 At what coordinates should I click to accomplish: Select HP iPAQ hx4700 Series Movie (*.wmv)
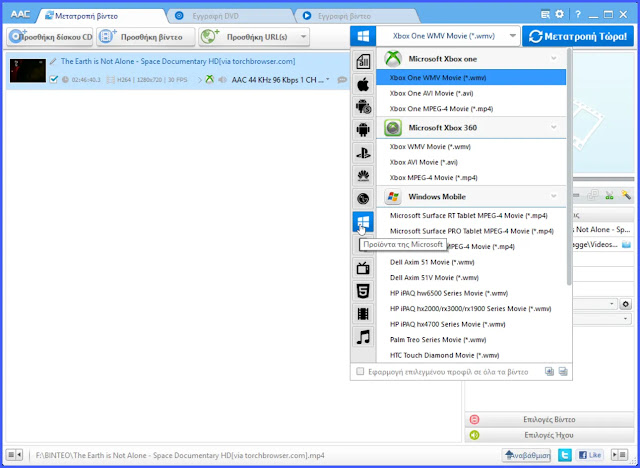click(x=471, y=324)
